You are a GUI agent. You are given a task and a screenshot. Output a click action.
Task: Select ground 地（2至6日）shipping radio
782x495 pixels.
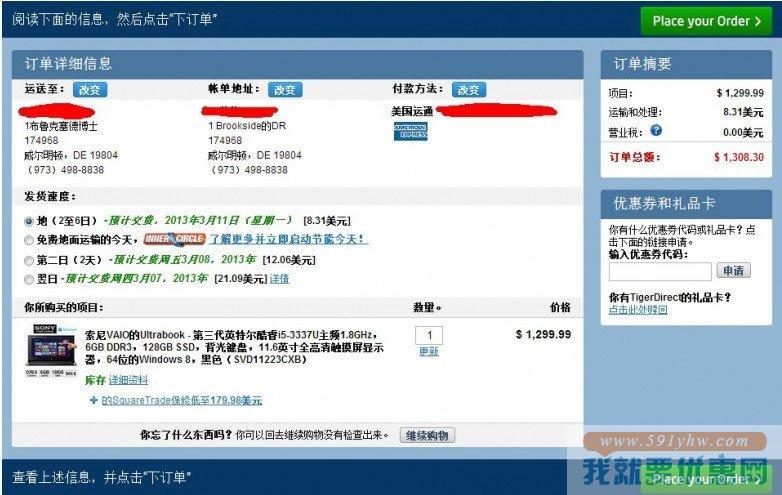pos(29,221)
